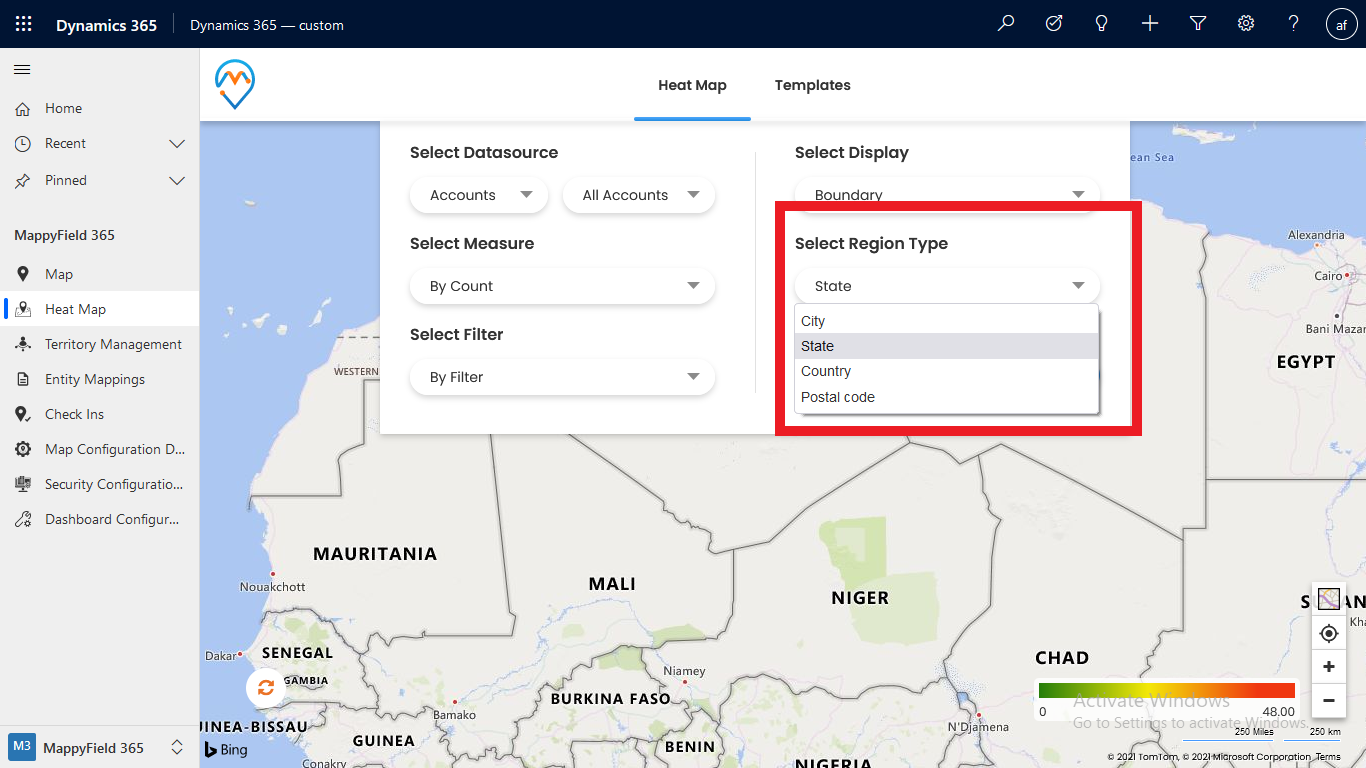Image resolution: width=1366 pixels, height=768 pixels.
Task: Switch to the Heat Map tab
Action: coord(692,85)
